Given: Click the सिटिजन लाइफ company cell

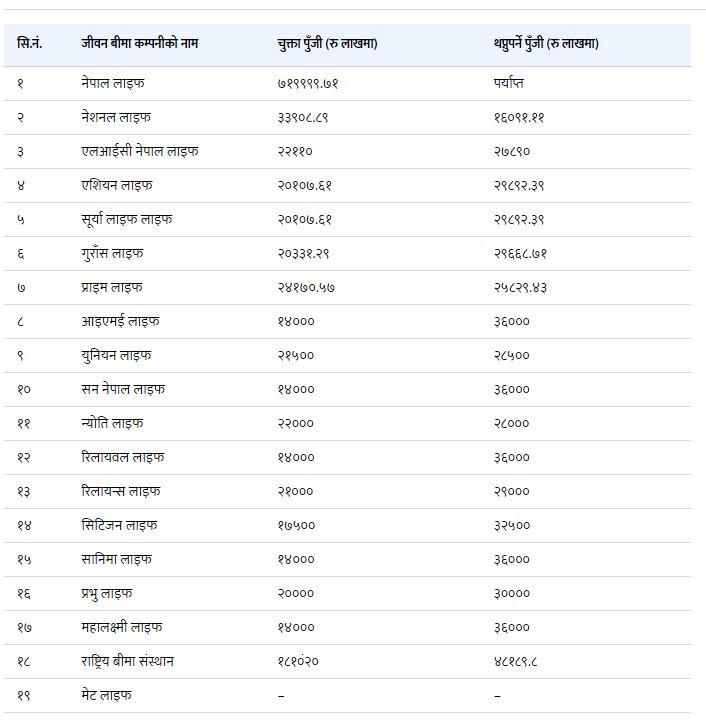Looking at the screenshot, I should 119,525.
